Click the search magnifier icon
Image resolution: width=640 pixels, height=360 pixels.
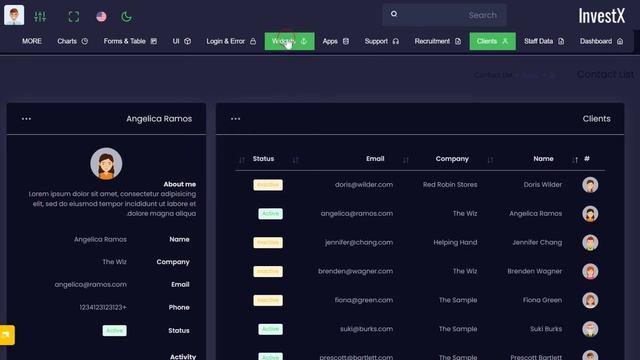point(394,14)
